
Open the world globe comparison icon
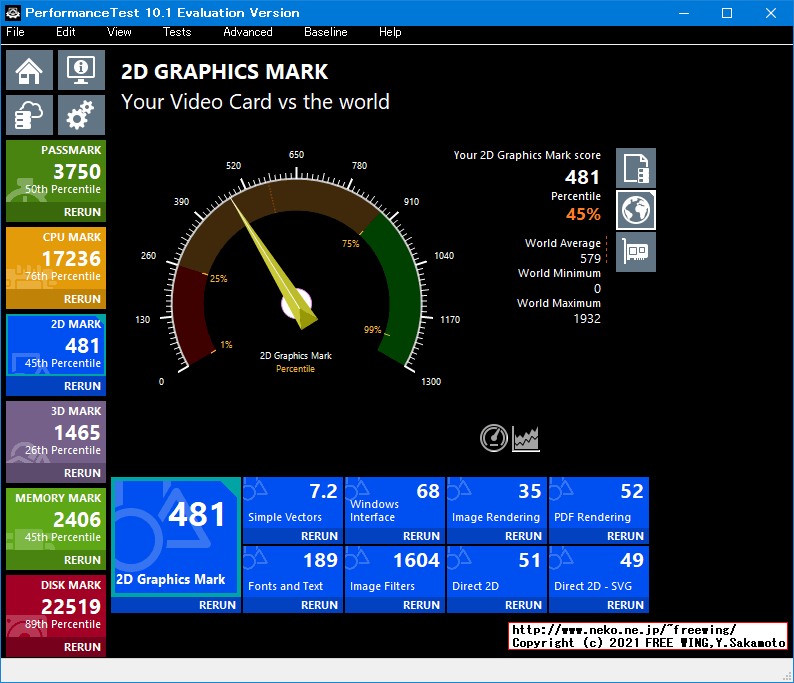click(636, 210)
